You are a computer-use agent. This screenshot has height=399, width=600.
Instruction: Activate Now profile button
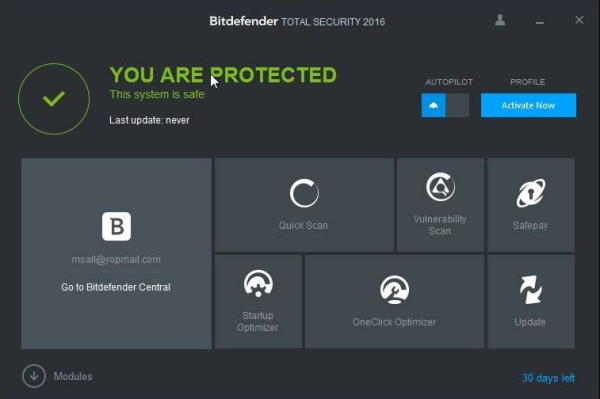[528, 105]
